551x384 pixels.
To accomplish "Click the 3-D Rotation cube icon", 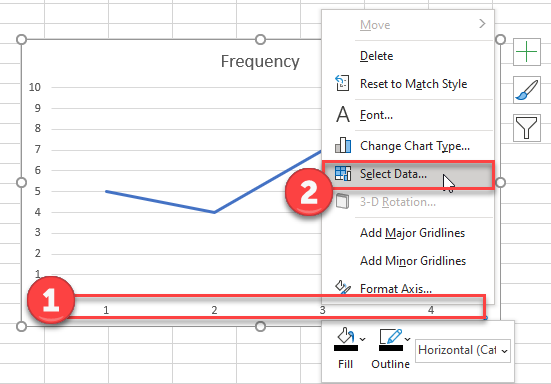I will (x=342, y=202).
